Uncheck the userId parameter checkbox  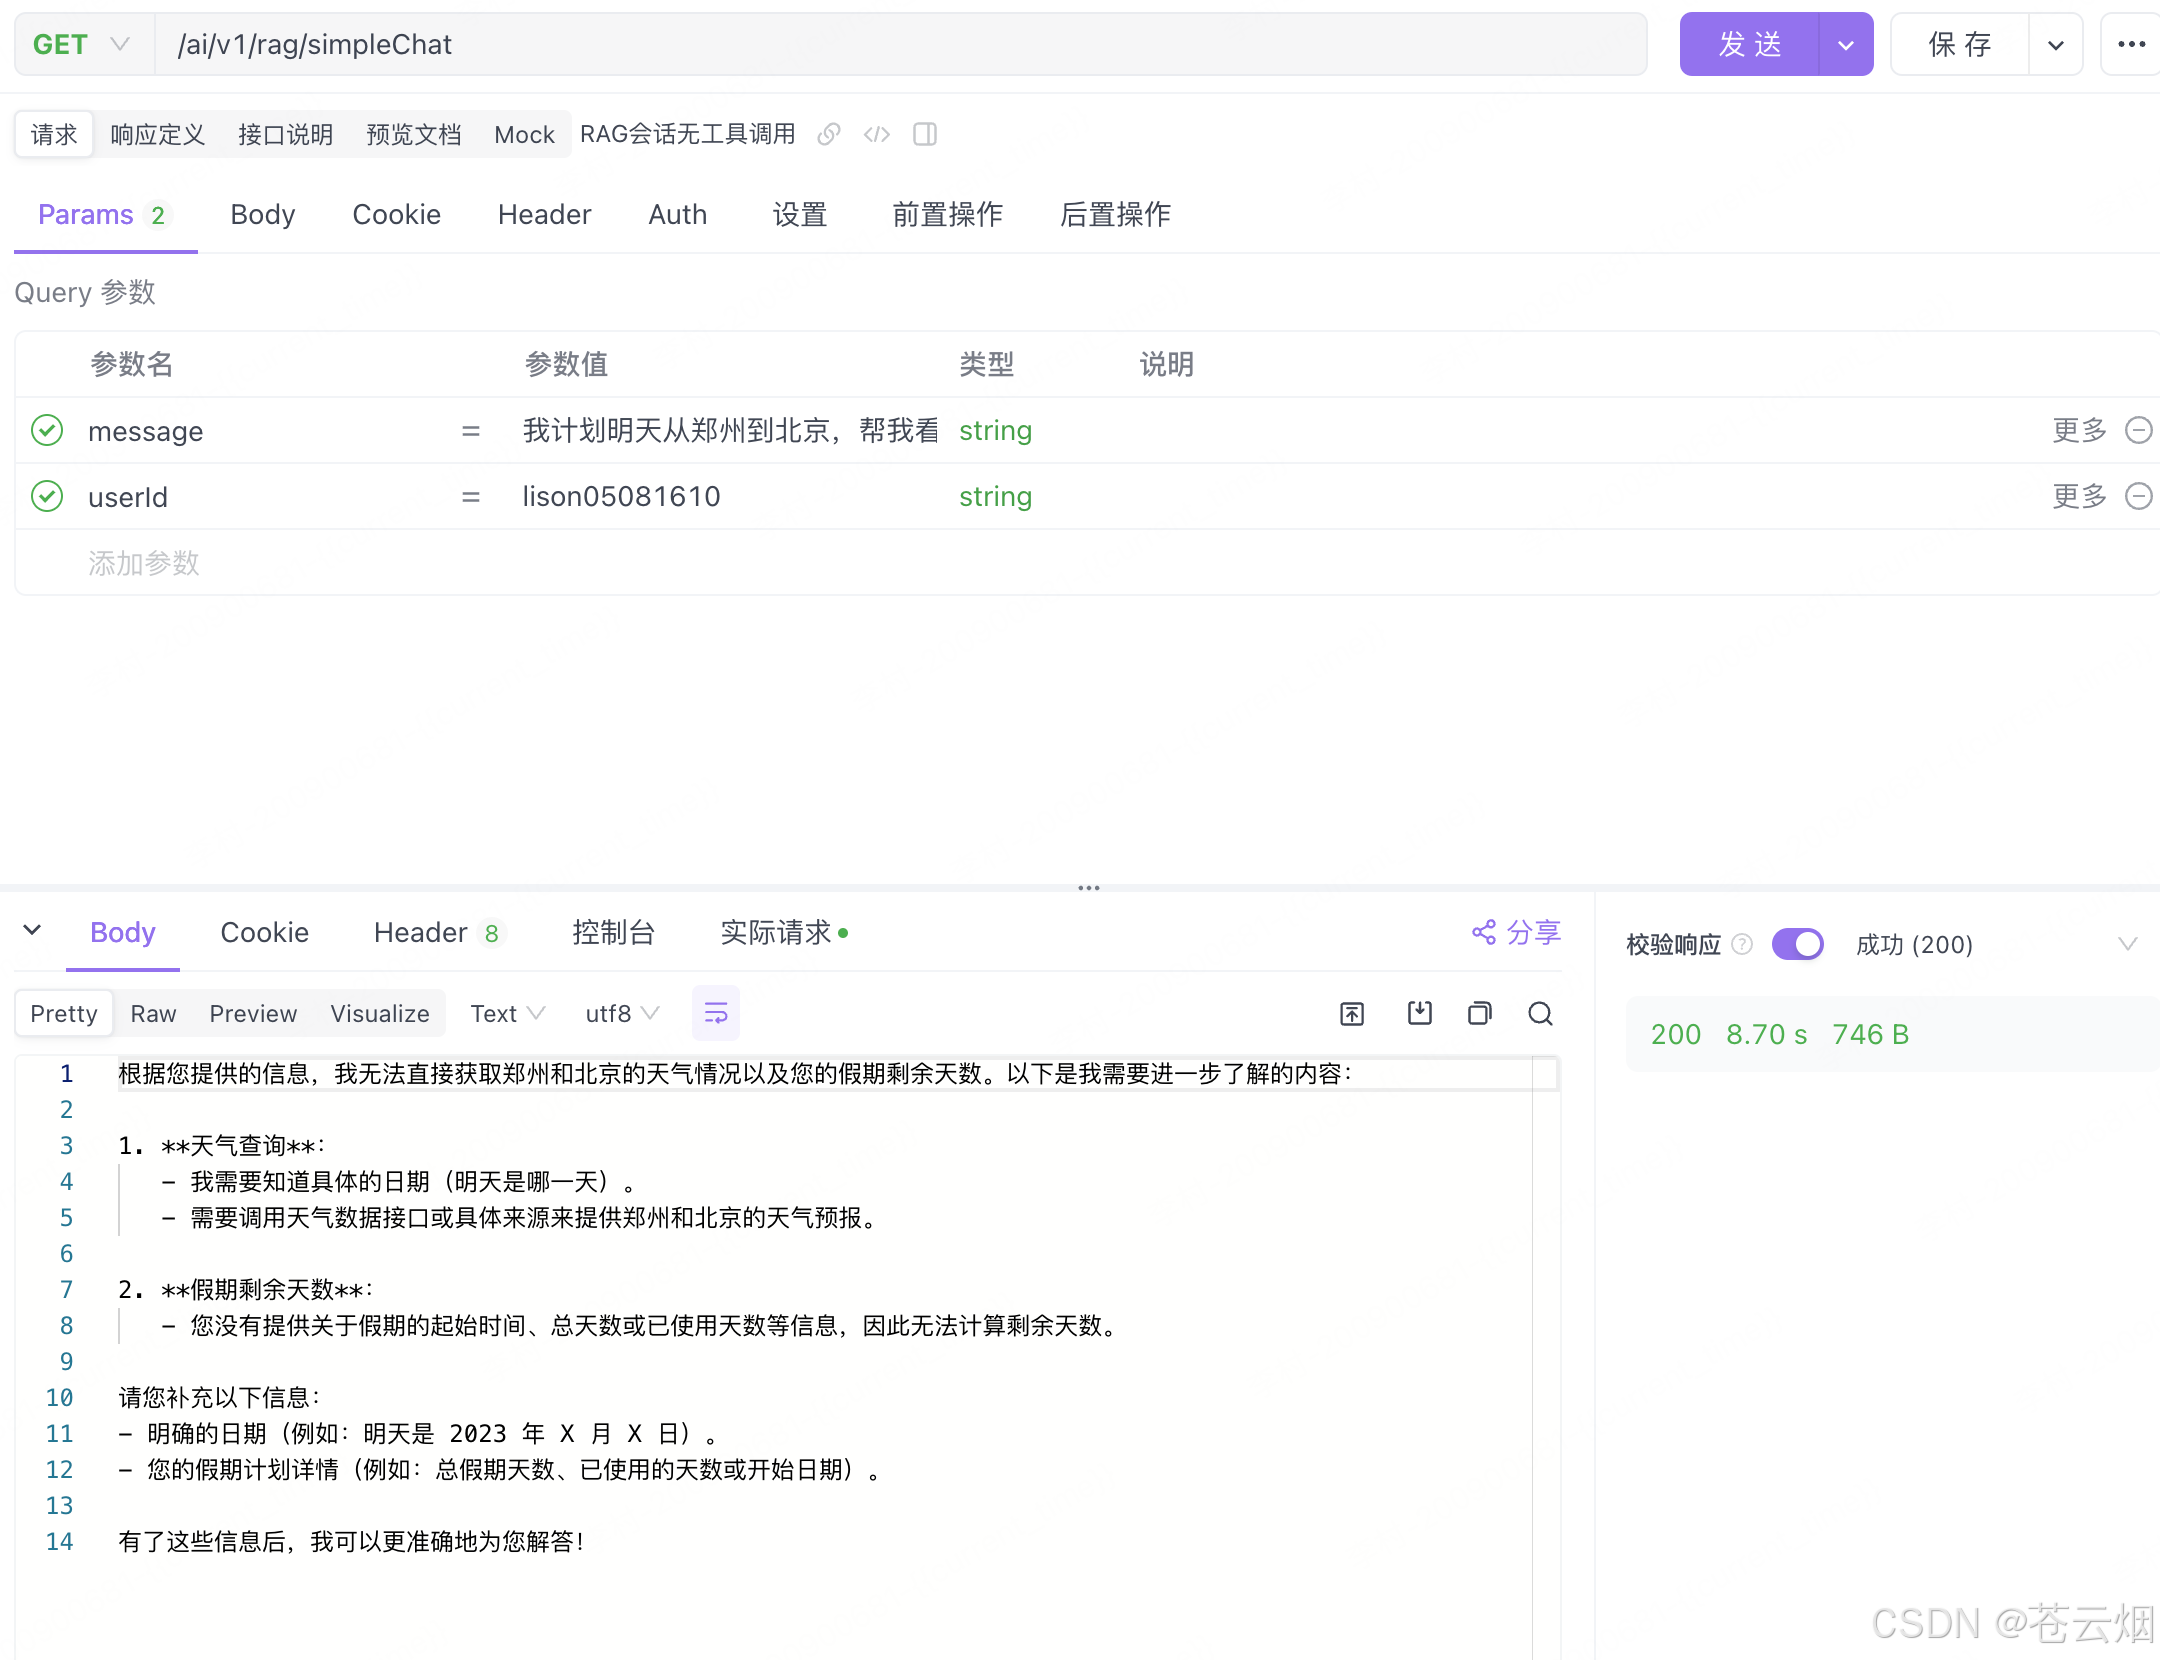[47, 496]
